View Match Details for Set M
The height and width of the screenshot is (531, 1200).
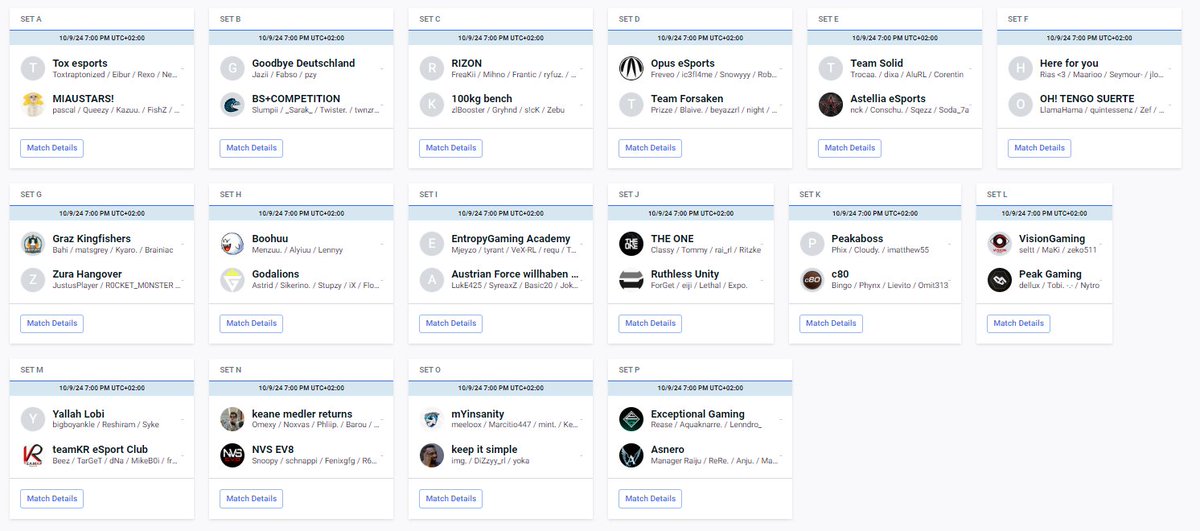click(x=52, y=498)
